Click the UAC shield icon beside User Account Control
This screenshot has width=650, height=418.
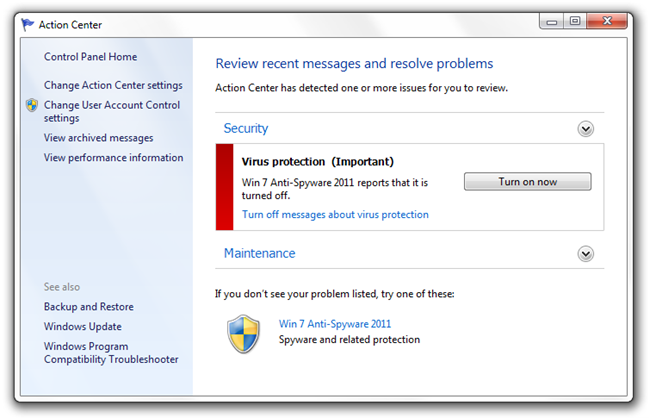click(32, 105)
